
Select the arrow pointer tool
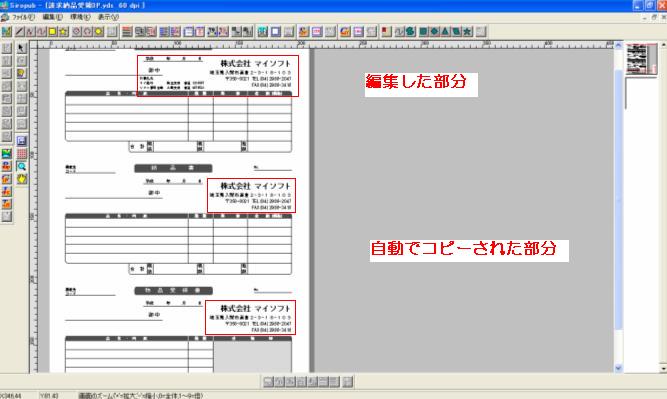point(21,48)
